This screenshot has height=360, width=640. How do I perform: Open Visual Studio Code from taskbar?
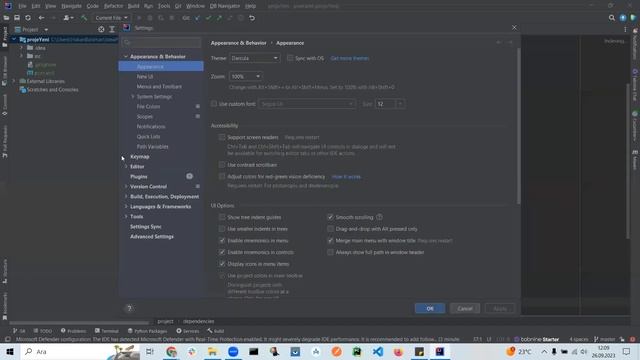pos(378,351)
